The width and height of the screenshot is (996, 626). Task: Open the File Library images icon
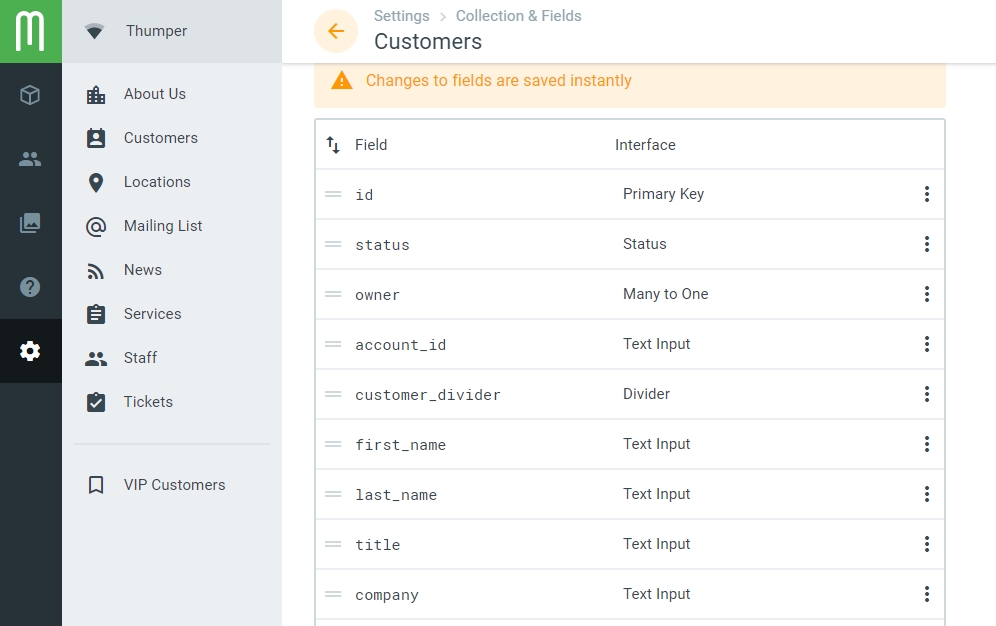[x=30, y=223]
